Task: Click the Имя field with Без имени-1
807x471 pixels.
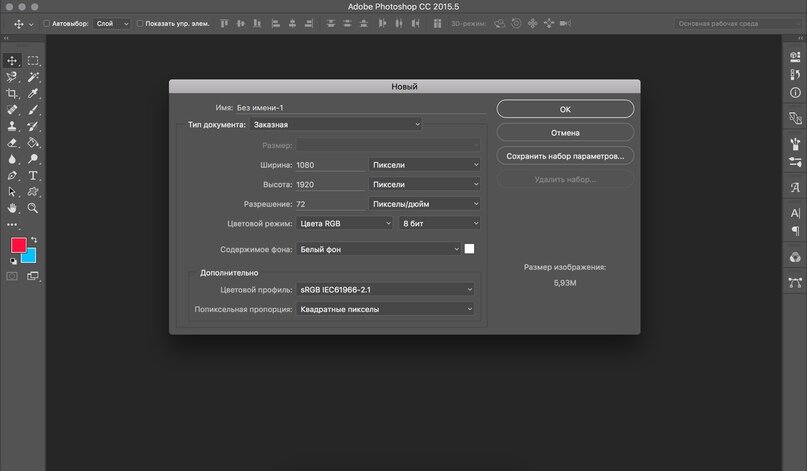Action: coord(360,108)
